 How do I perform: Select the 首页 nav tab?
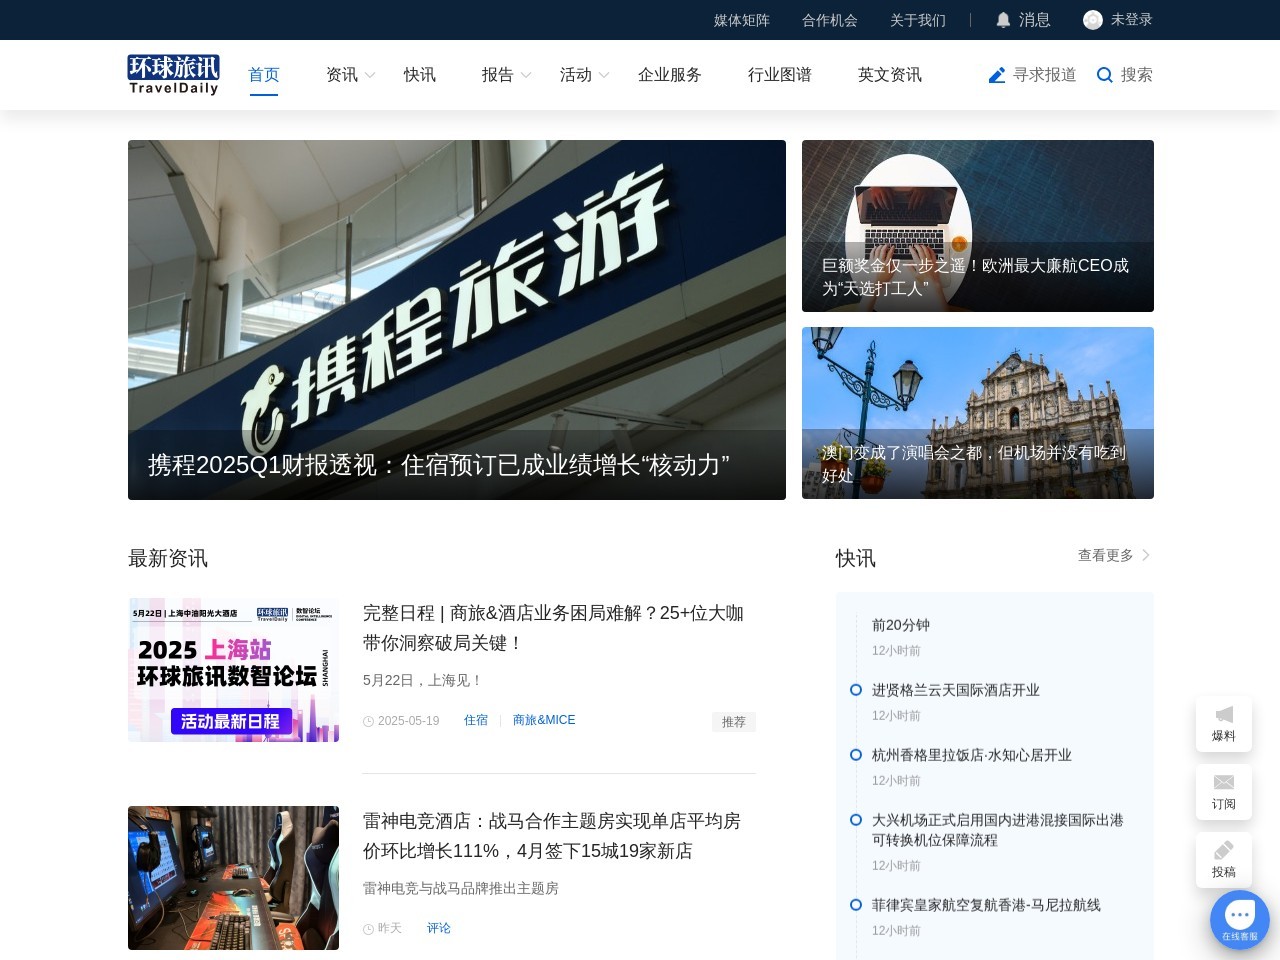point(264,75)
